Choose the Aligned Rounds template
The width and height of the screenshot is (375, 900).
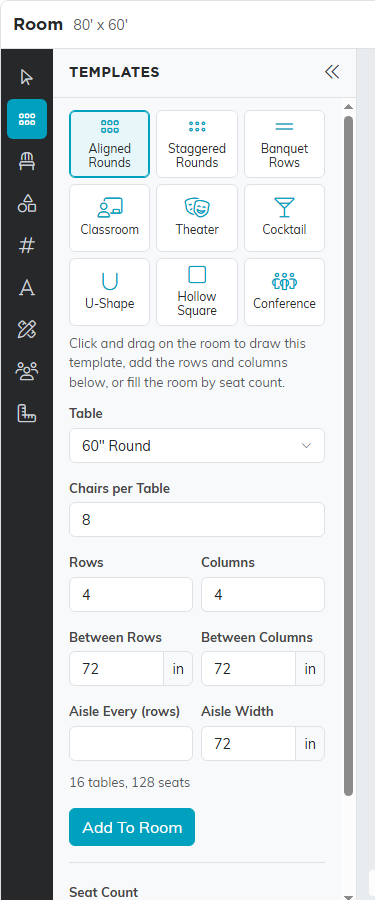click(110, 144)
